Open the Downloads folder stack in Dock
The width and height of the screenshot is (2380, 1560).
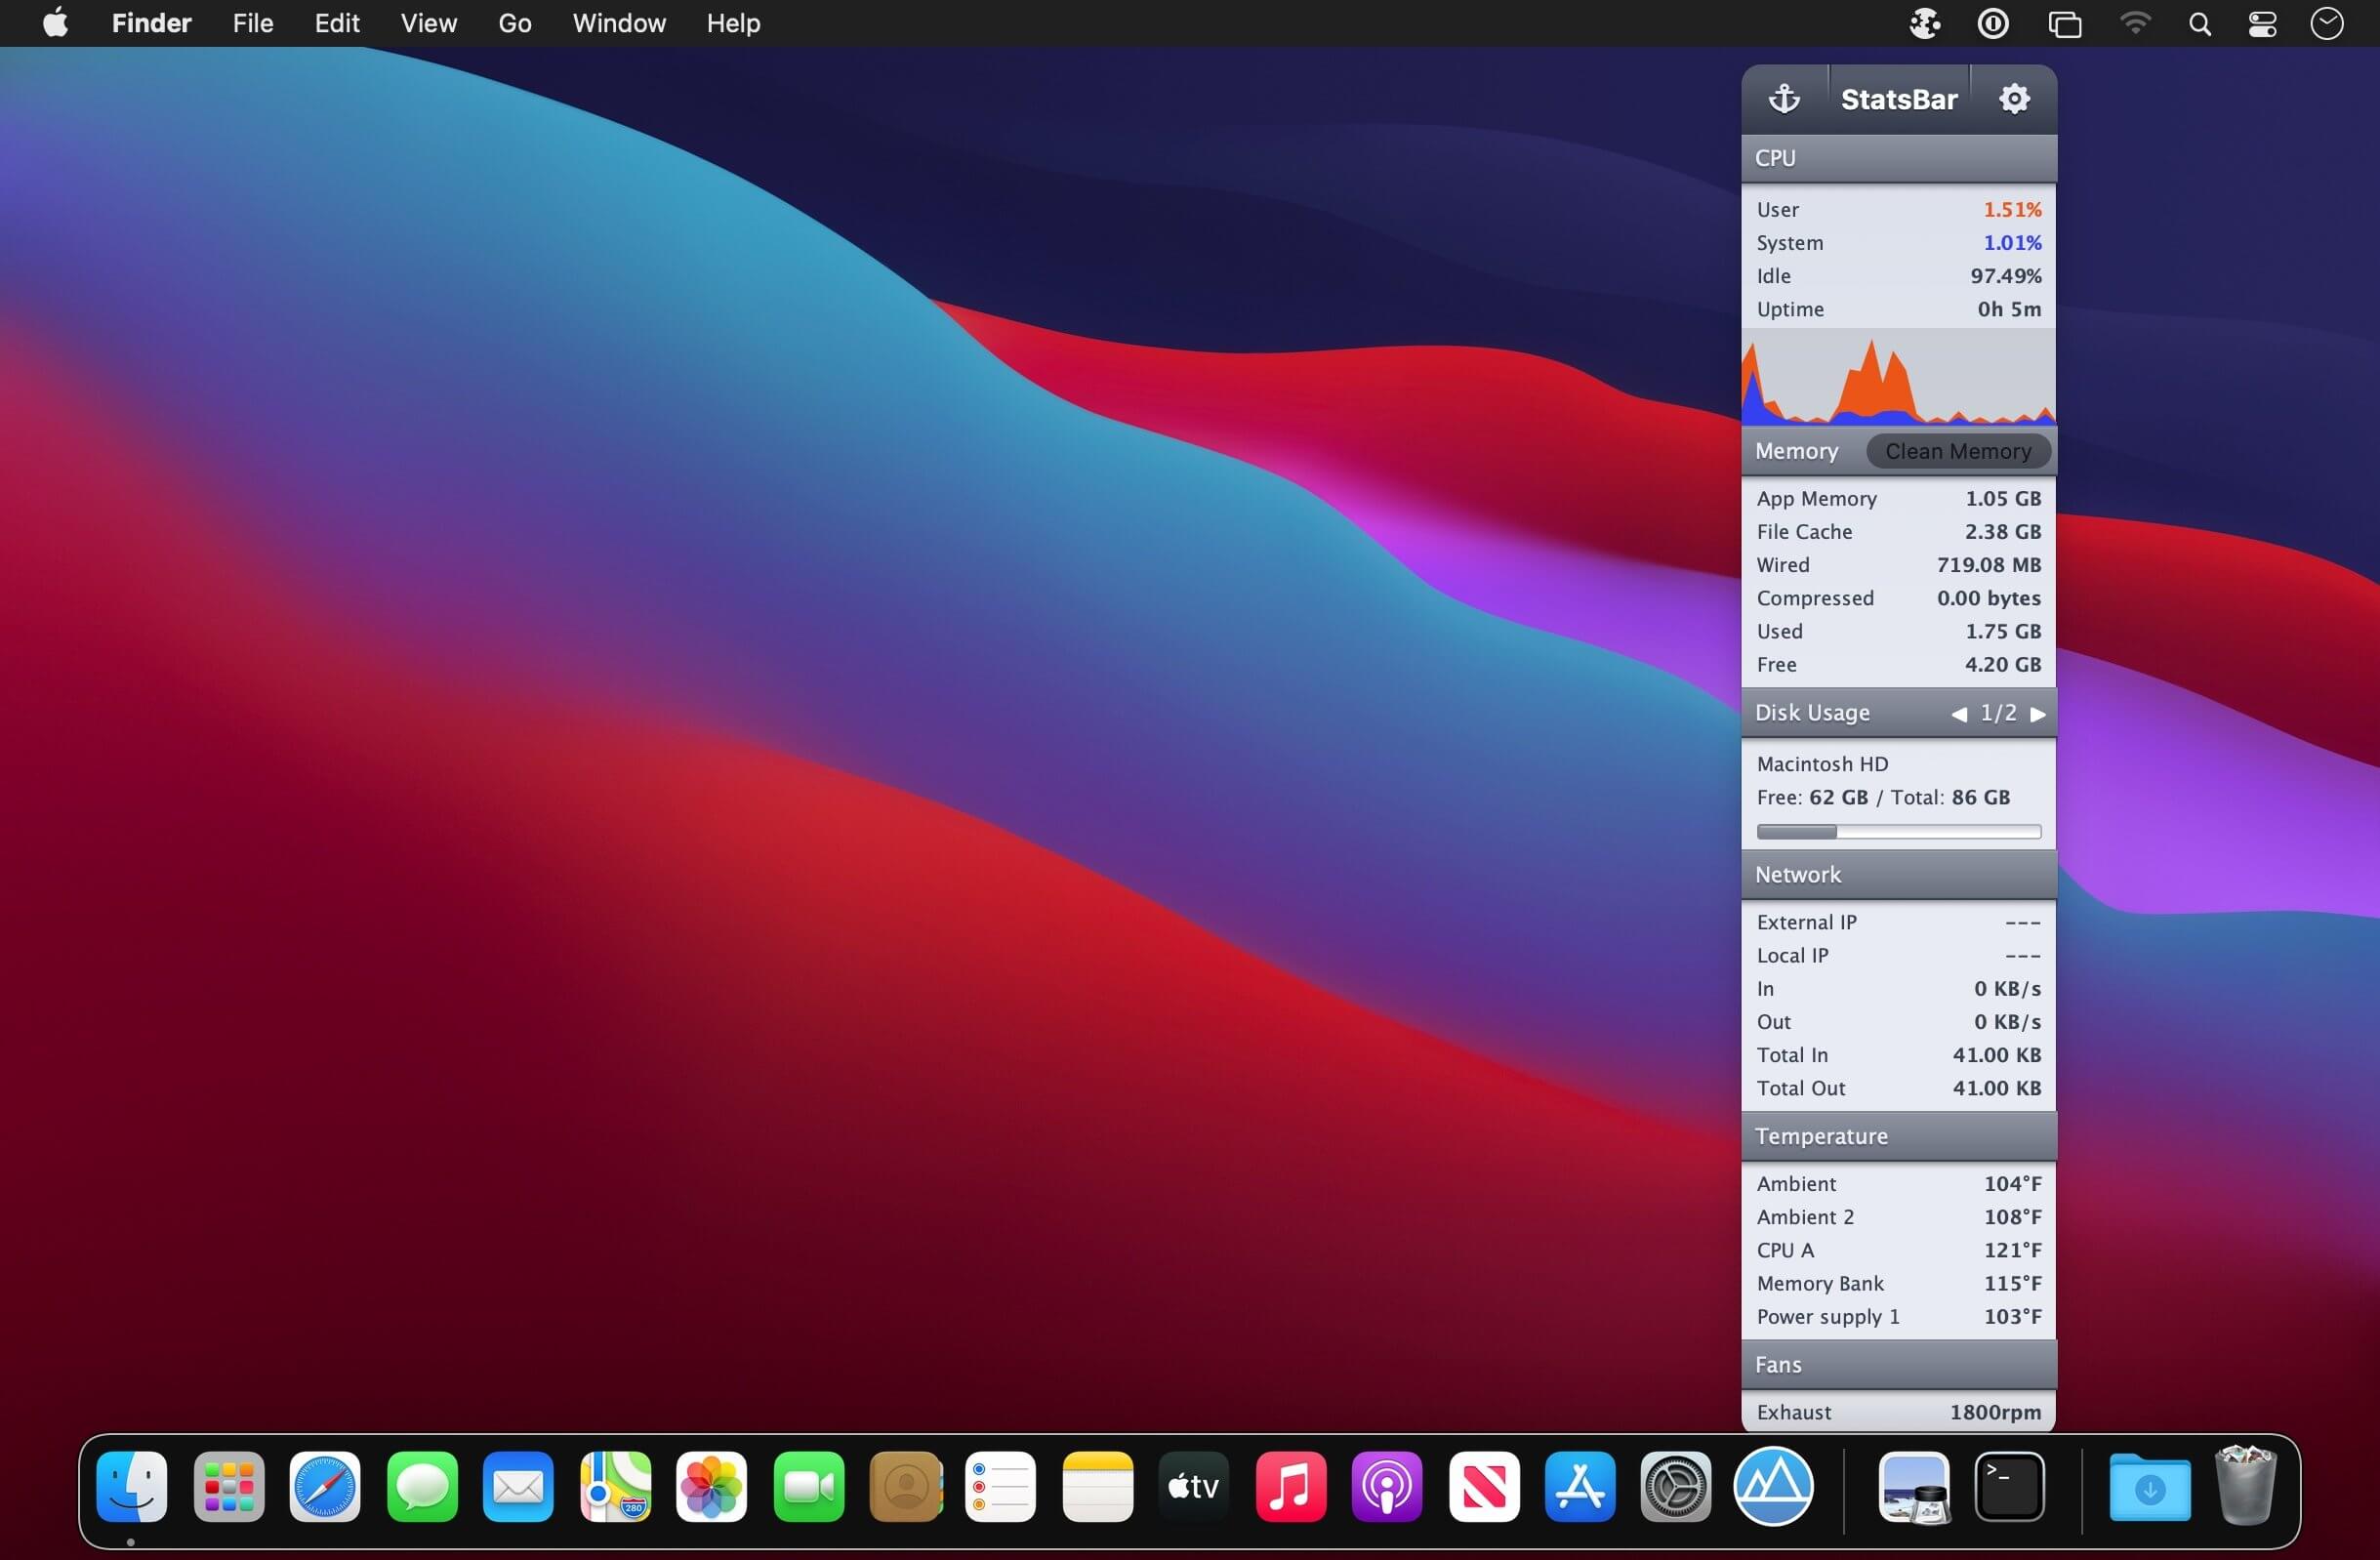[2149, 1488]
